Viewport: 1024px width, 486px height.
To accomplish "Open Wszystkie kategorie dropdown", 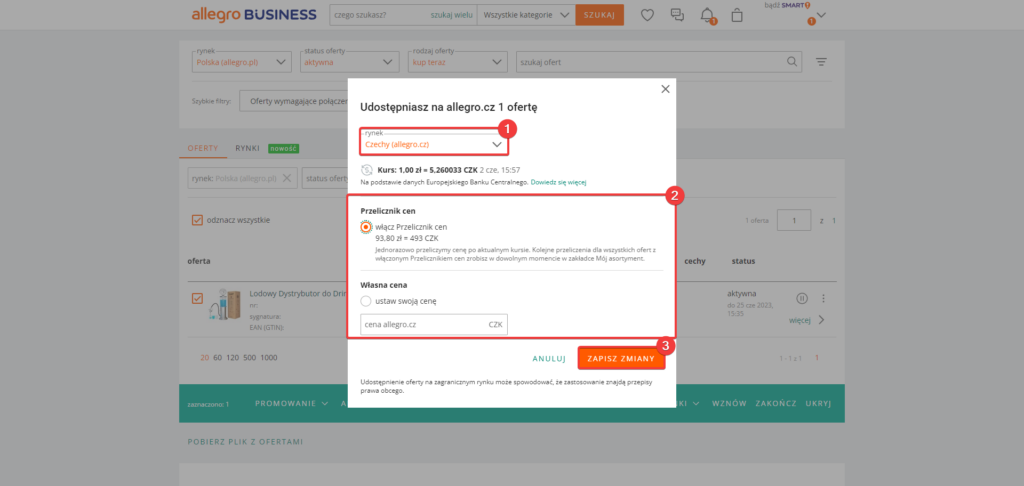I will pyautogui.click(x=526, y=15).
